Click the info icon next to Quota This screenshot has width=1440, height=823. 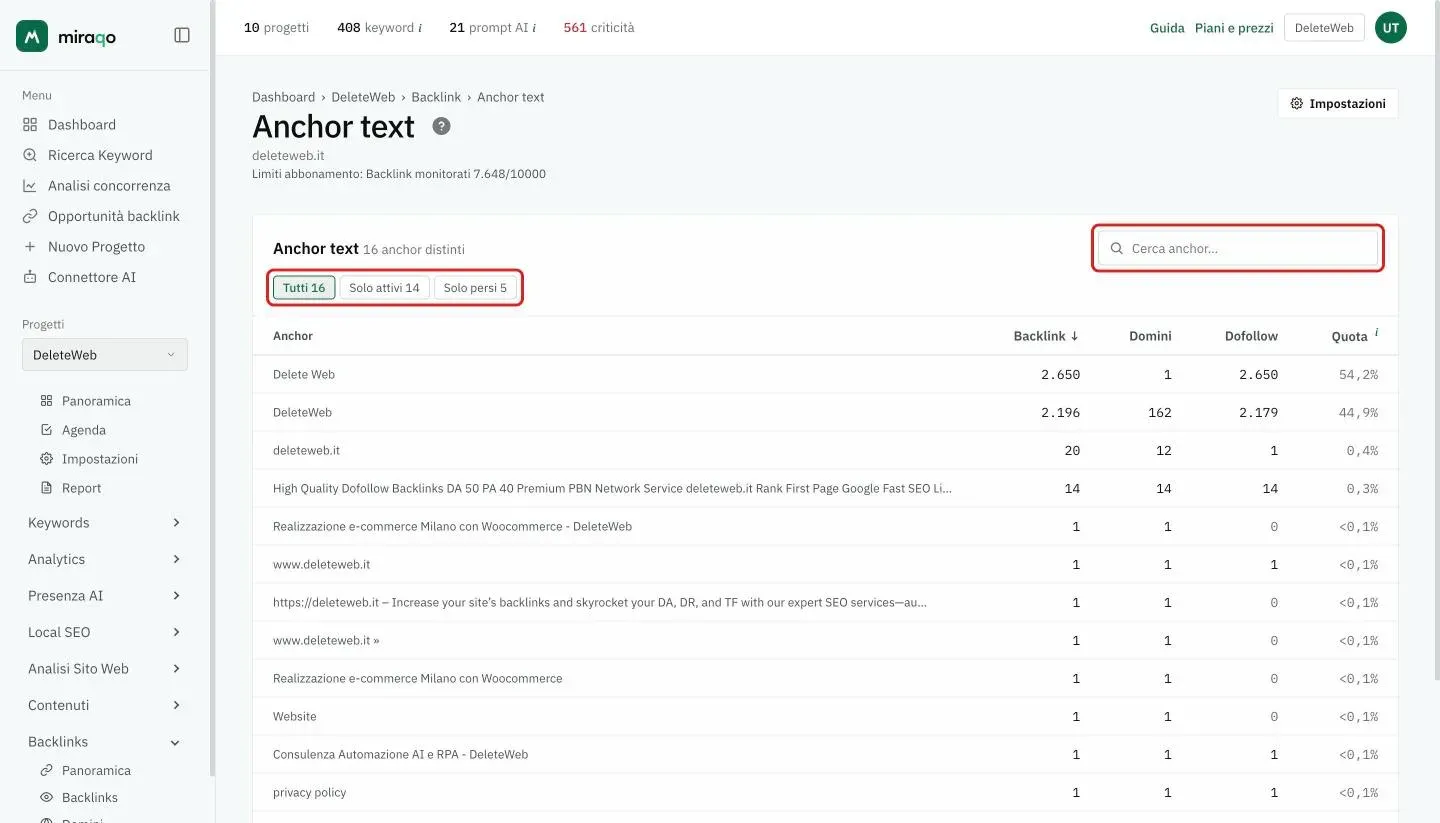[1376, 332]
